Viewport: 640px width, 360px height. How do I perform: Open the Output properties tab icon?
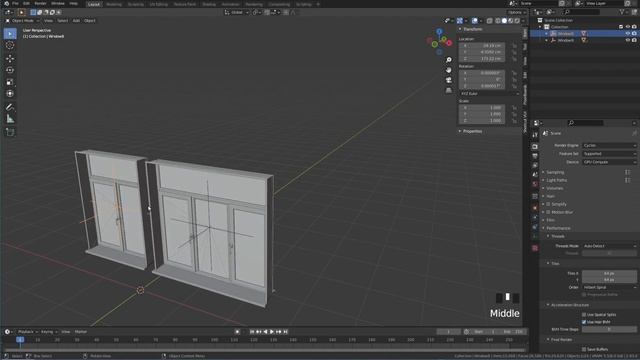click(535, 156)
